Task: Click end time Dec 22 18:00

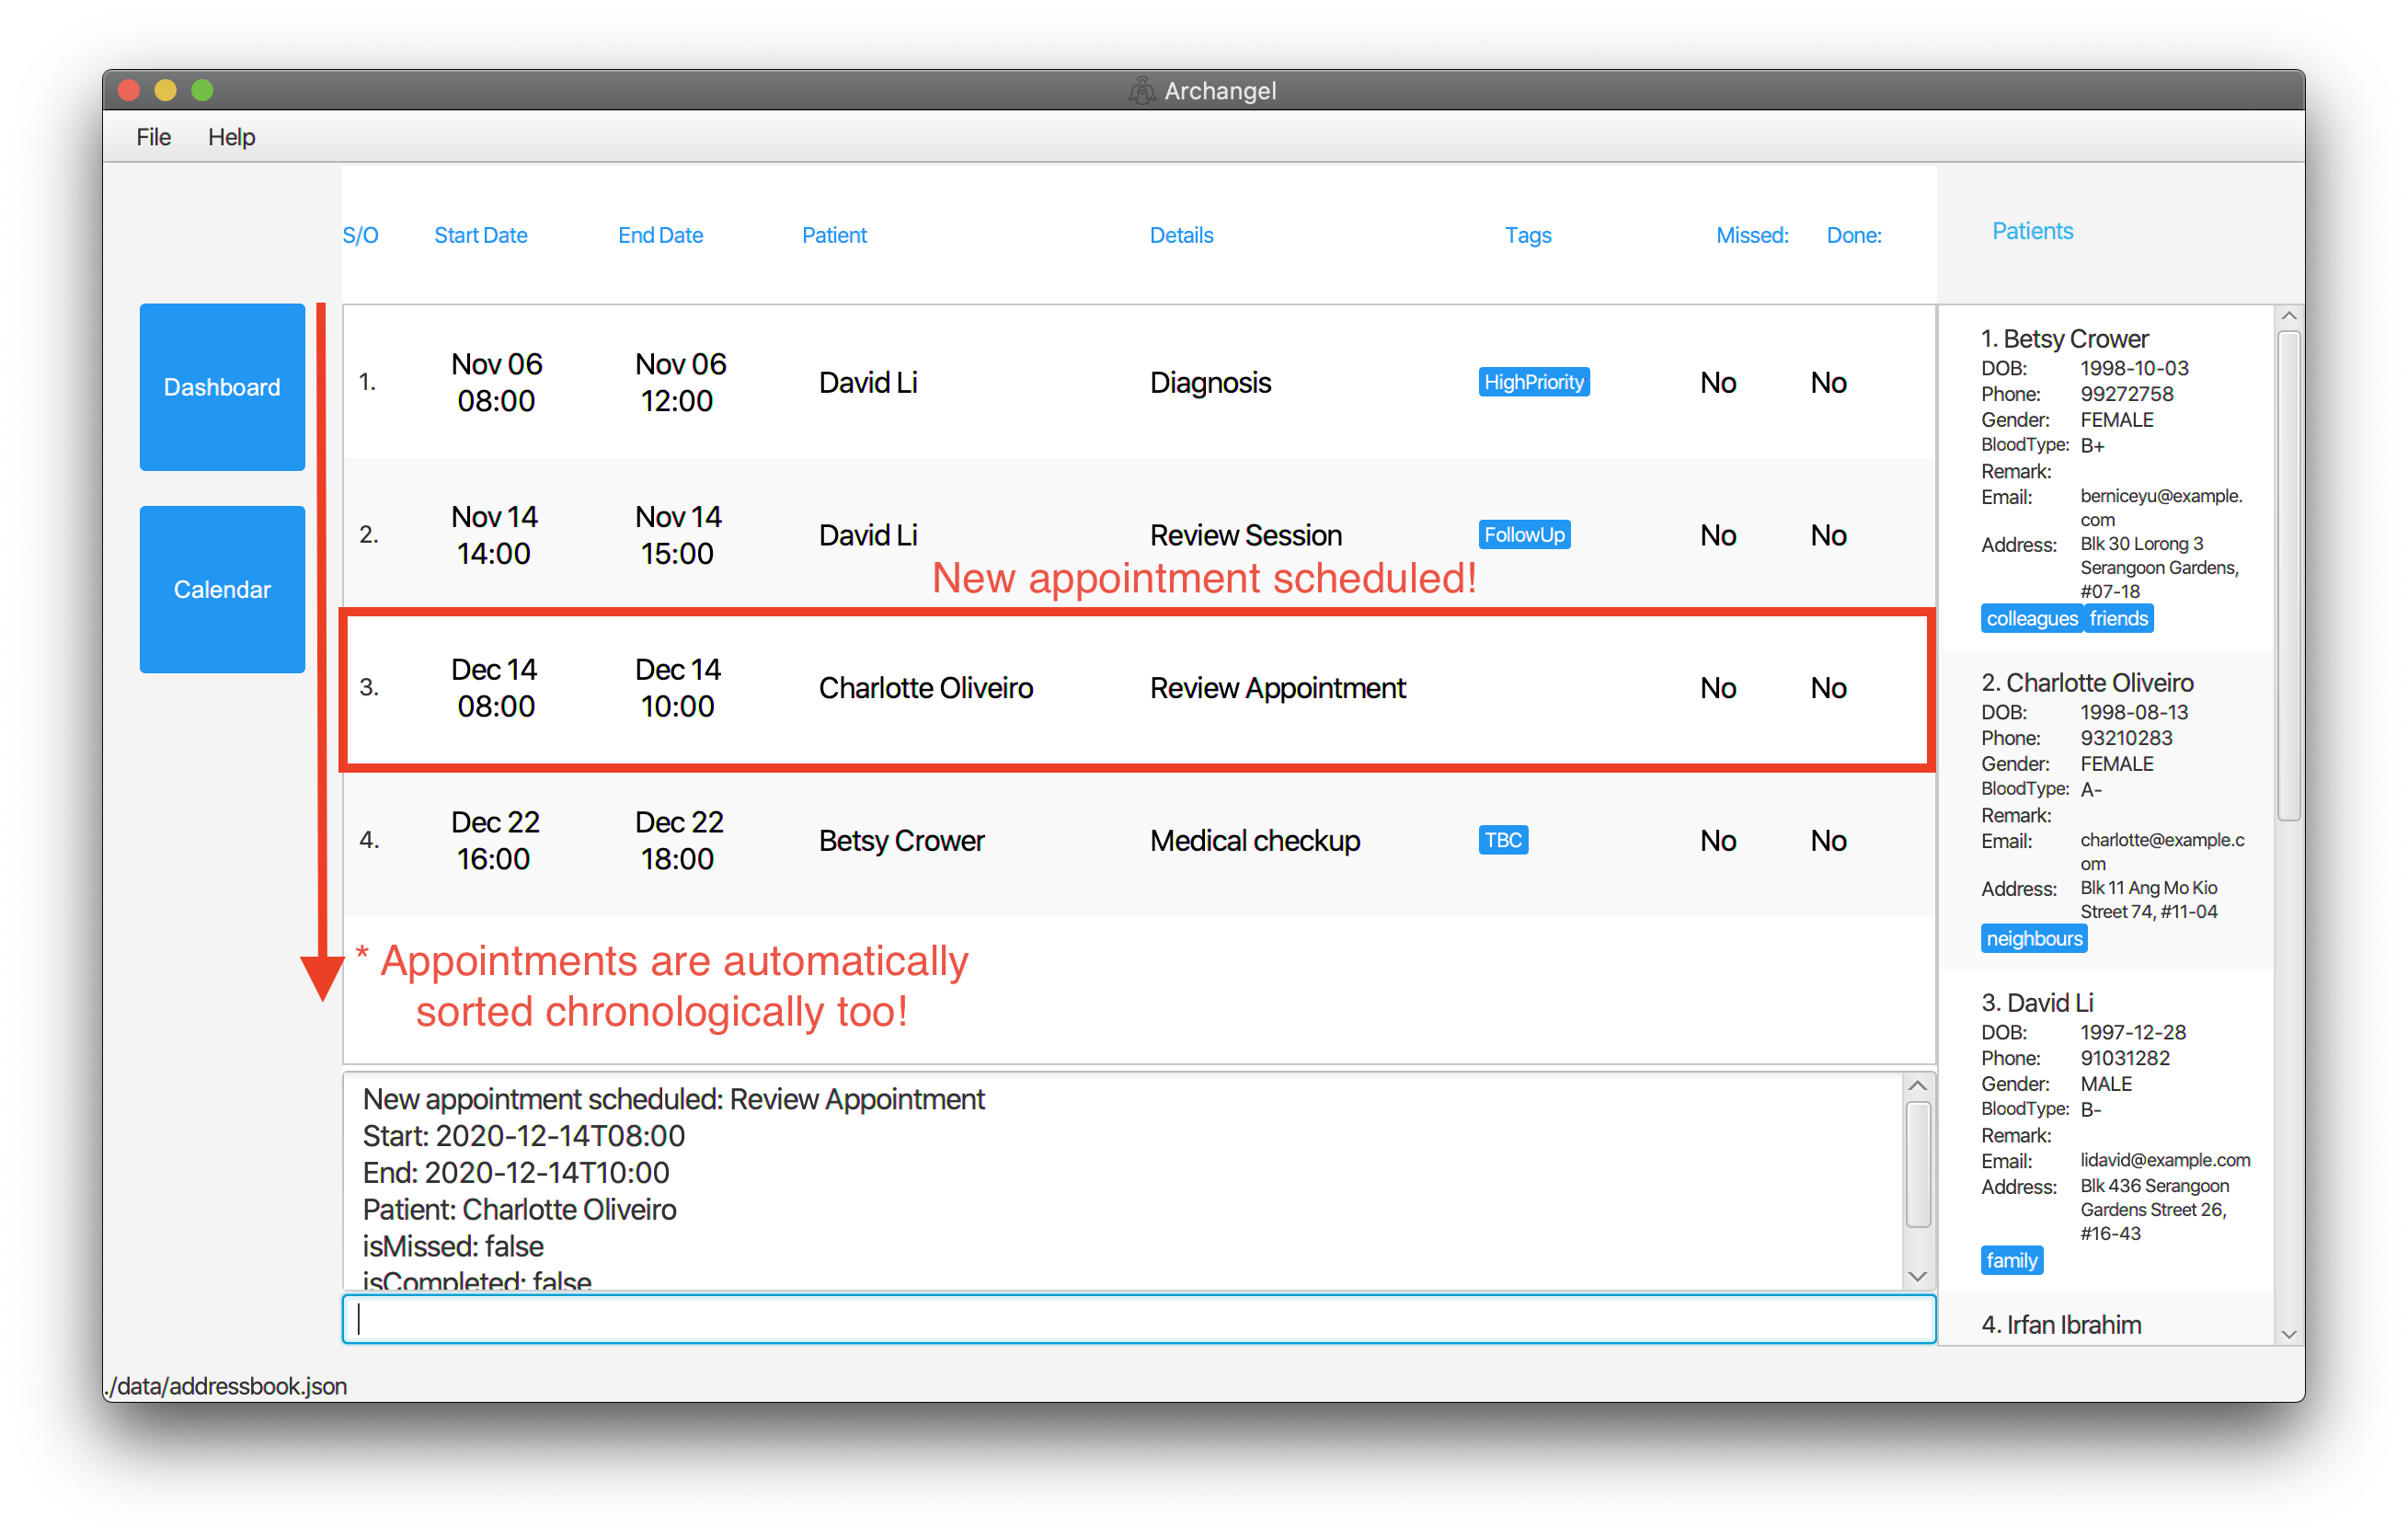Action: [x=679, y=840]
